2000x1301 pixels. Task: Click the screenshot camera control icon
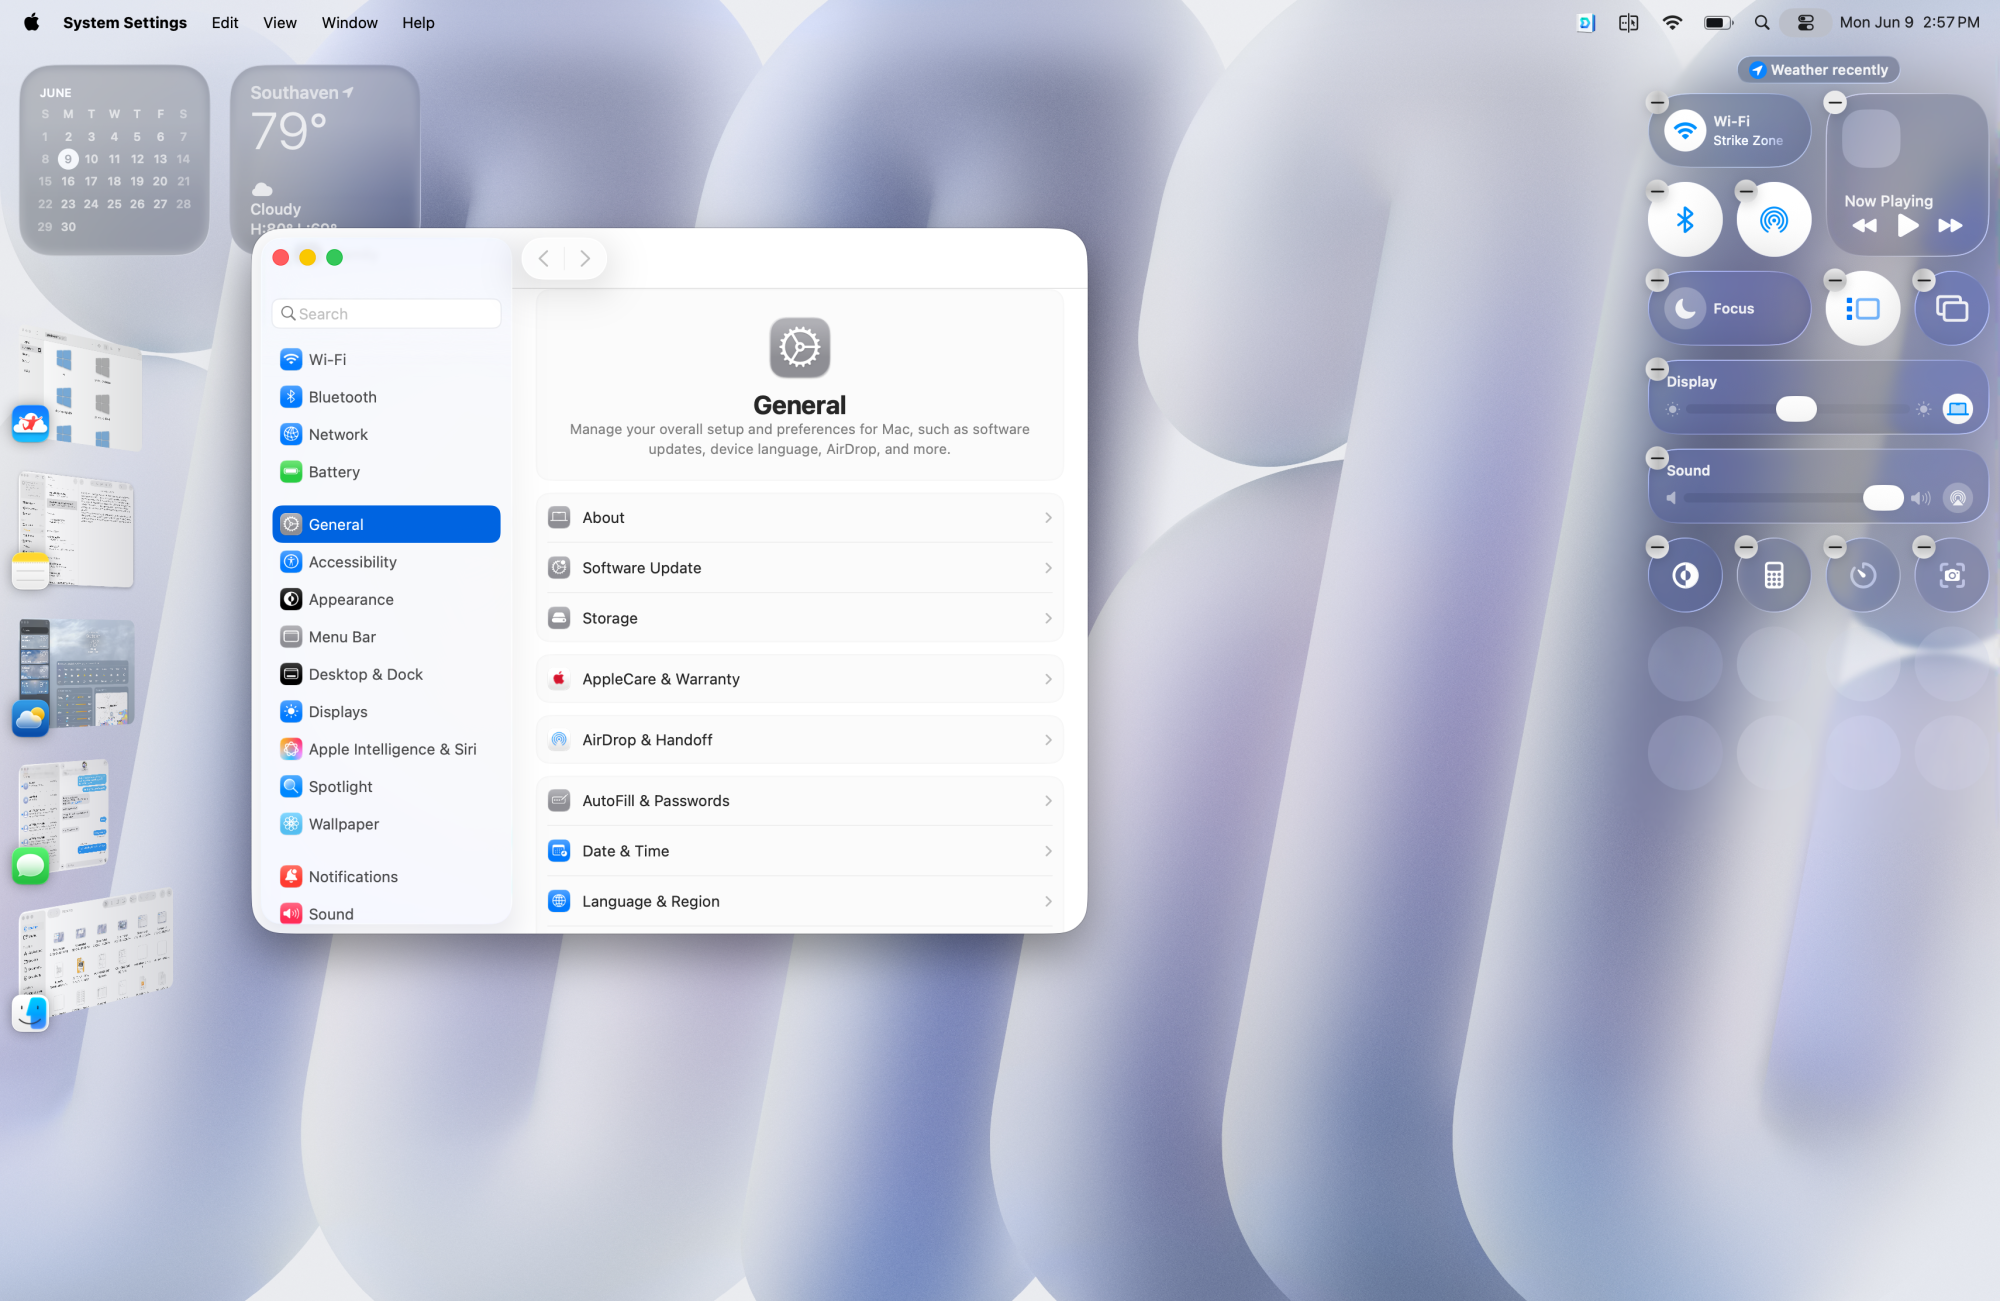1951,576
